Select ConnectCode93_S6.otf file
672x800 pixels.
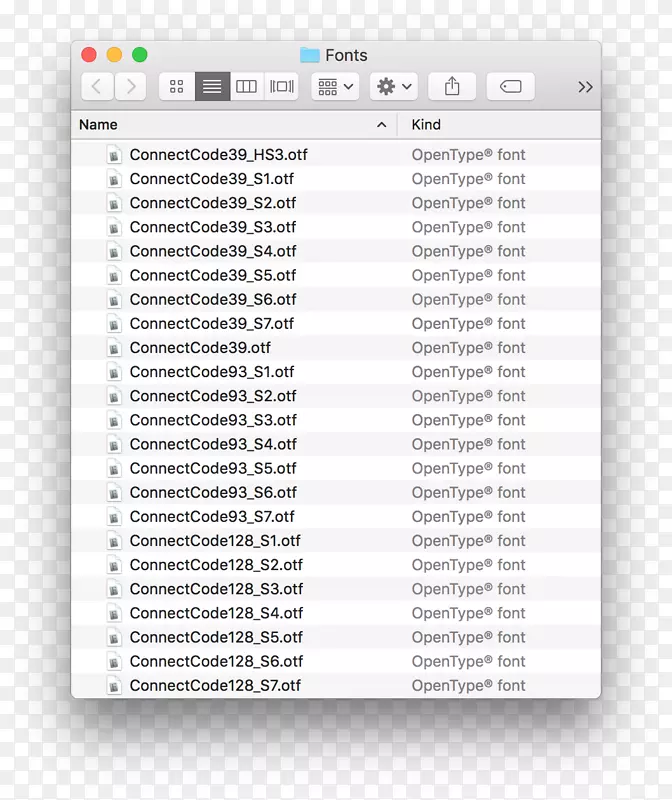[336, 492]
